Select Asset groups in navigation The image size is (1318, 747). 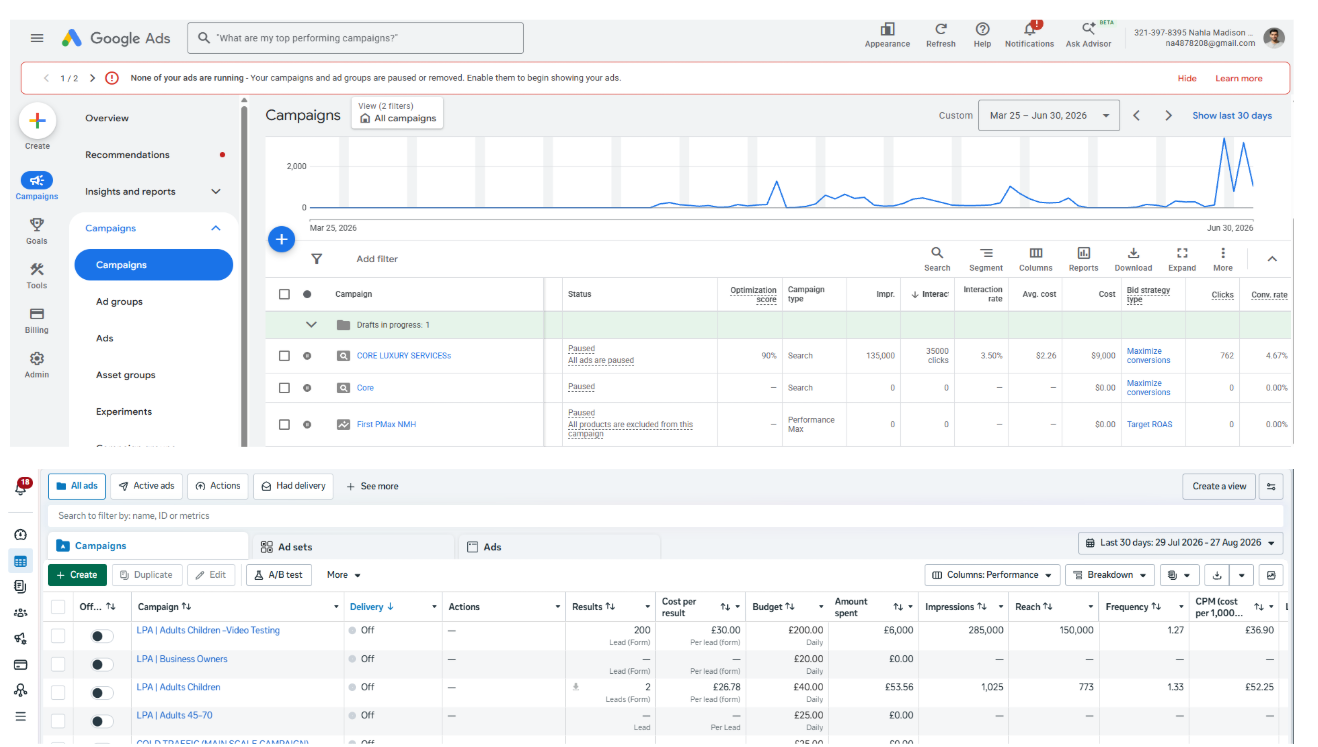pyautogui.click(x=126, y=375)
